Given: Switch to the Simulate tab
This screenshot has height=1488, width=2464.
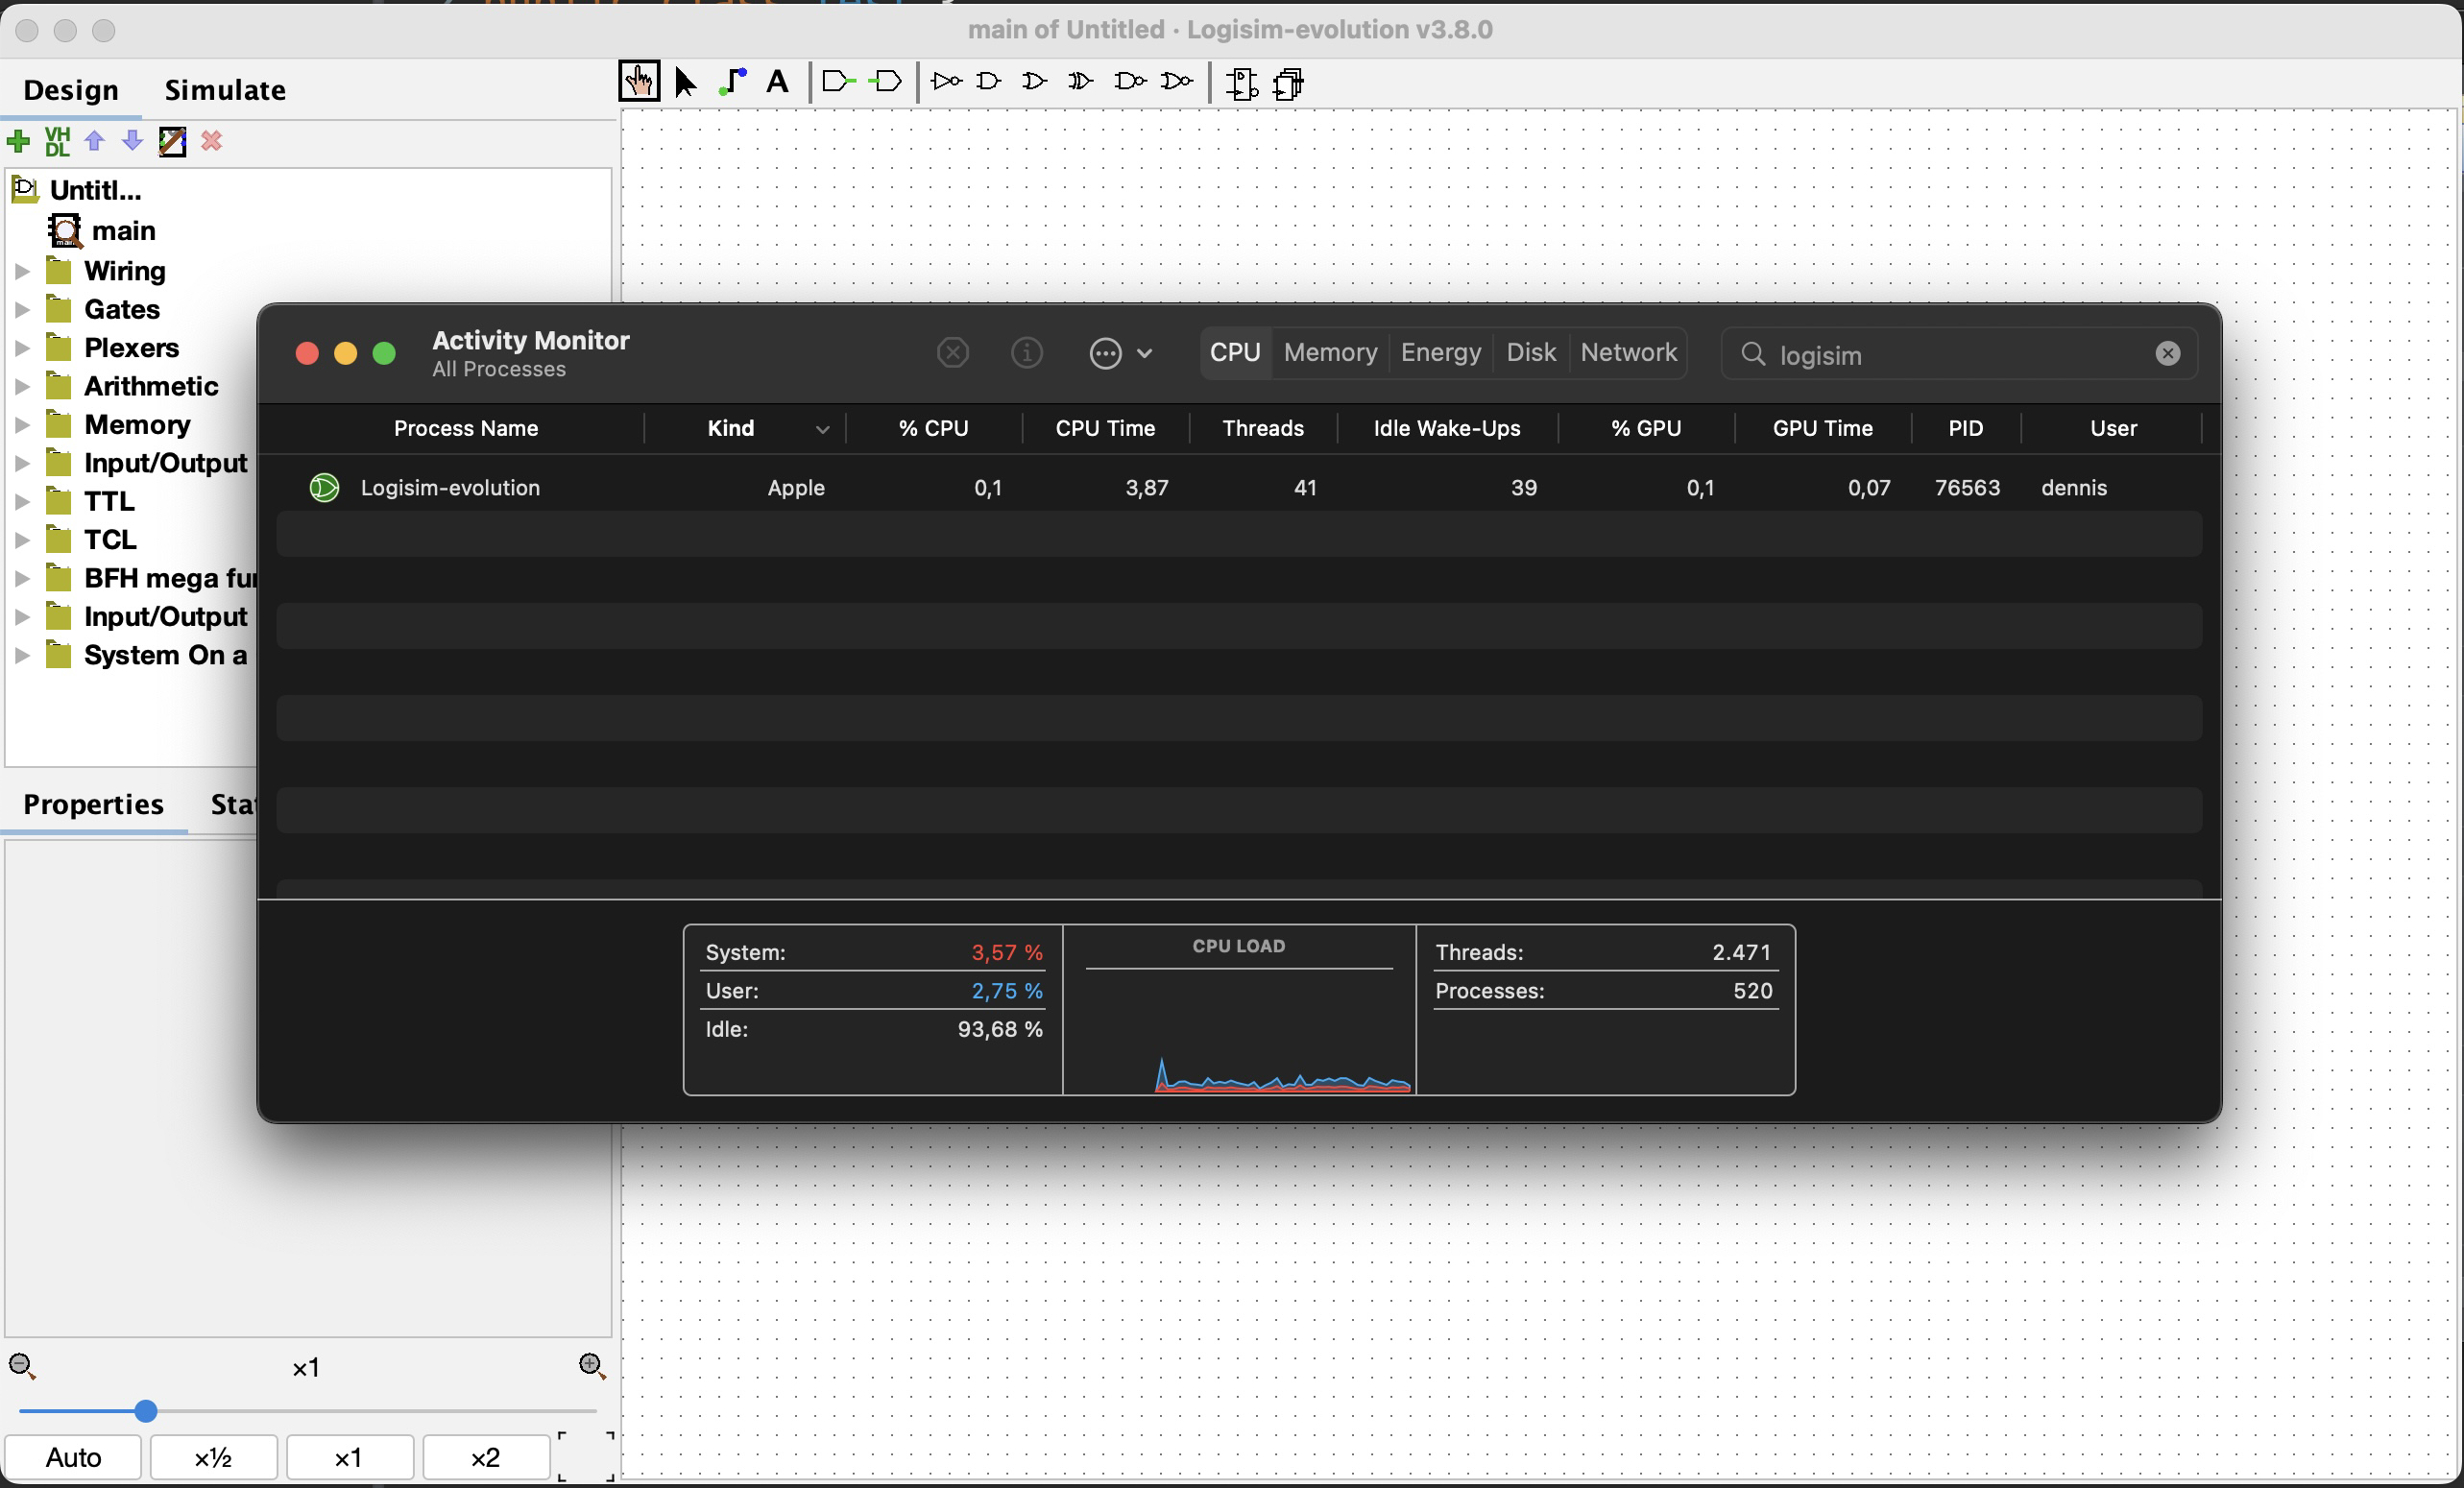Looking at the screenshot, I should pos(224,90).
